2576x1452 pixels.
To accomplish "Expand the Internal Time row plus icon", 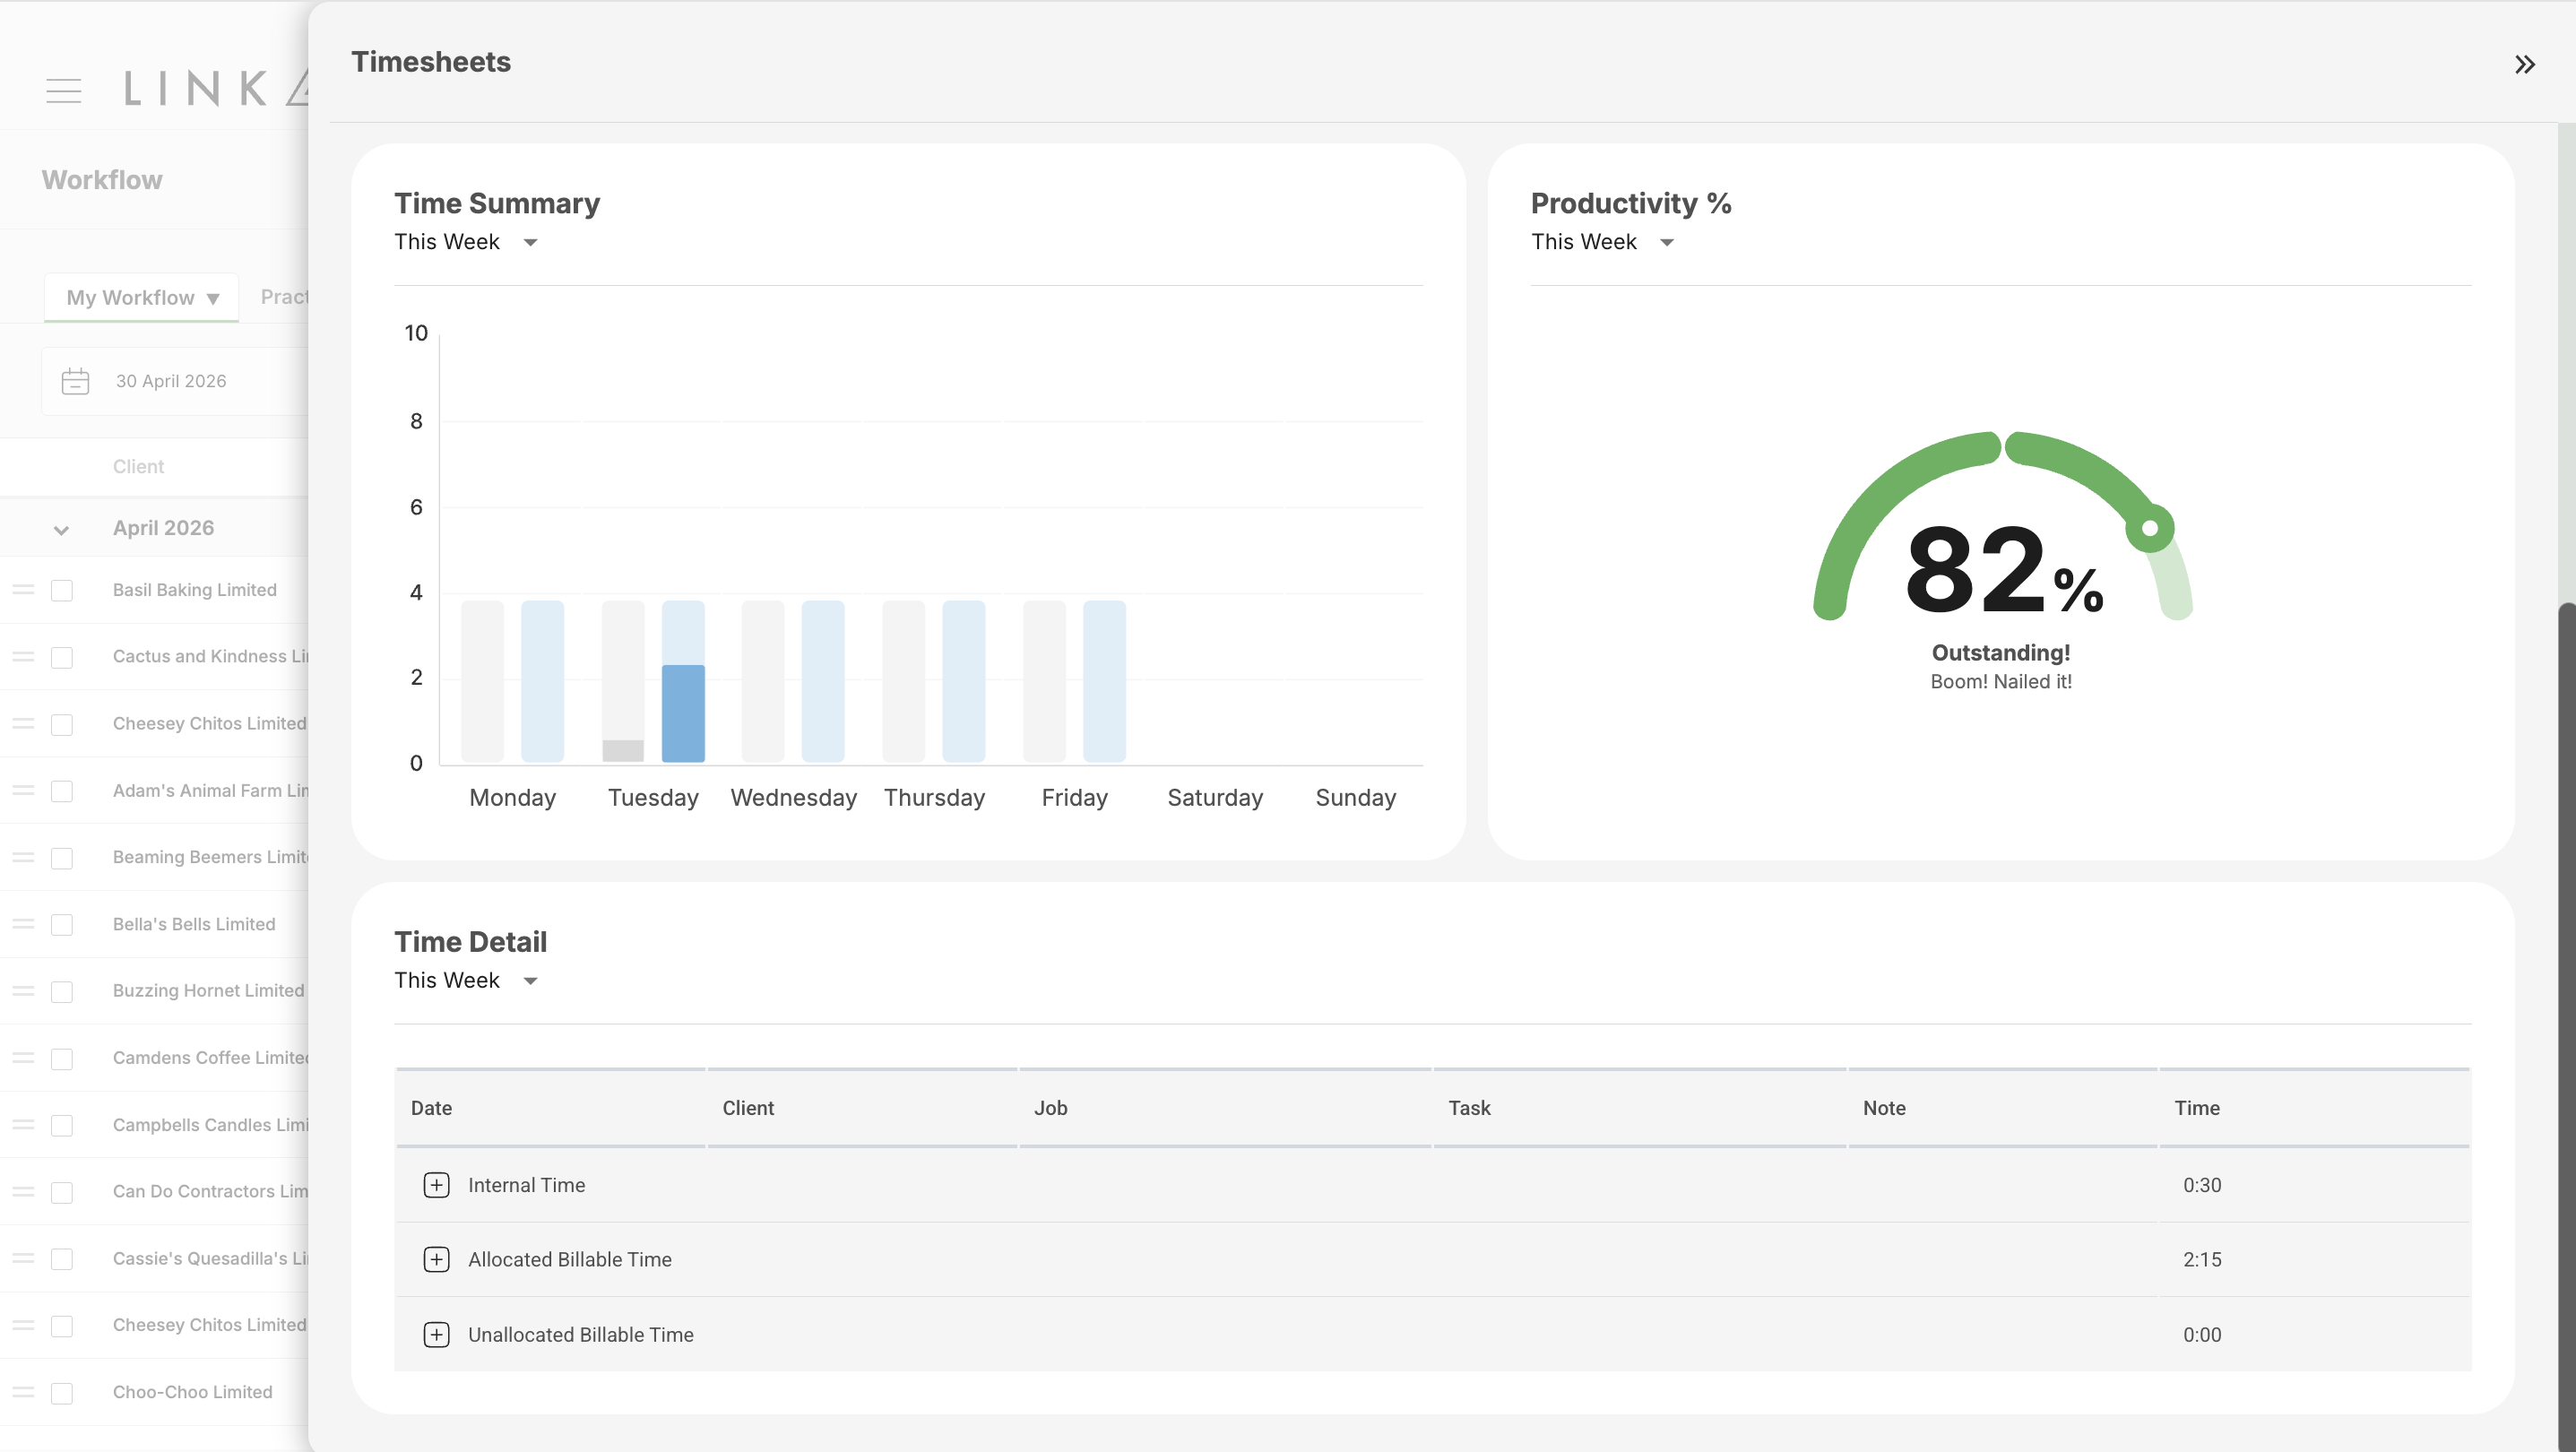I will 436,1185.
